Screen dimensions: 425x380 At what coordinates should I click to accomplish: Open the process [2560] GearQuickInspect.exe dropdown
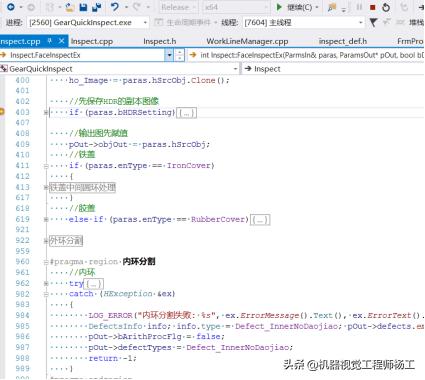[87, 23]
